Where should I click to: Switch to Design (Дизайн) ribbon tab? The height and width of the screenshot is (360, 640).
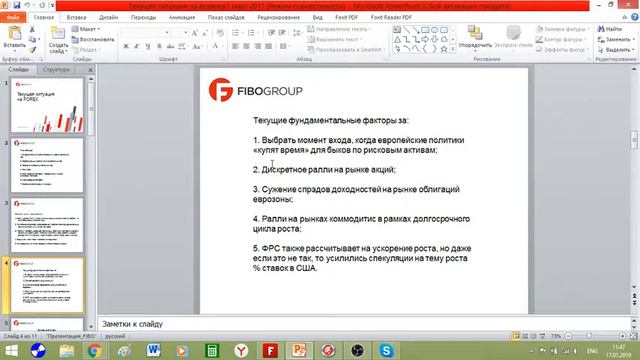pyautogui.click(x=109, y=17)
